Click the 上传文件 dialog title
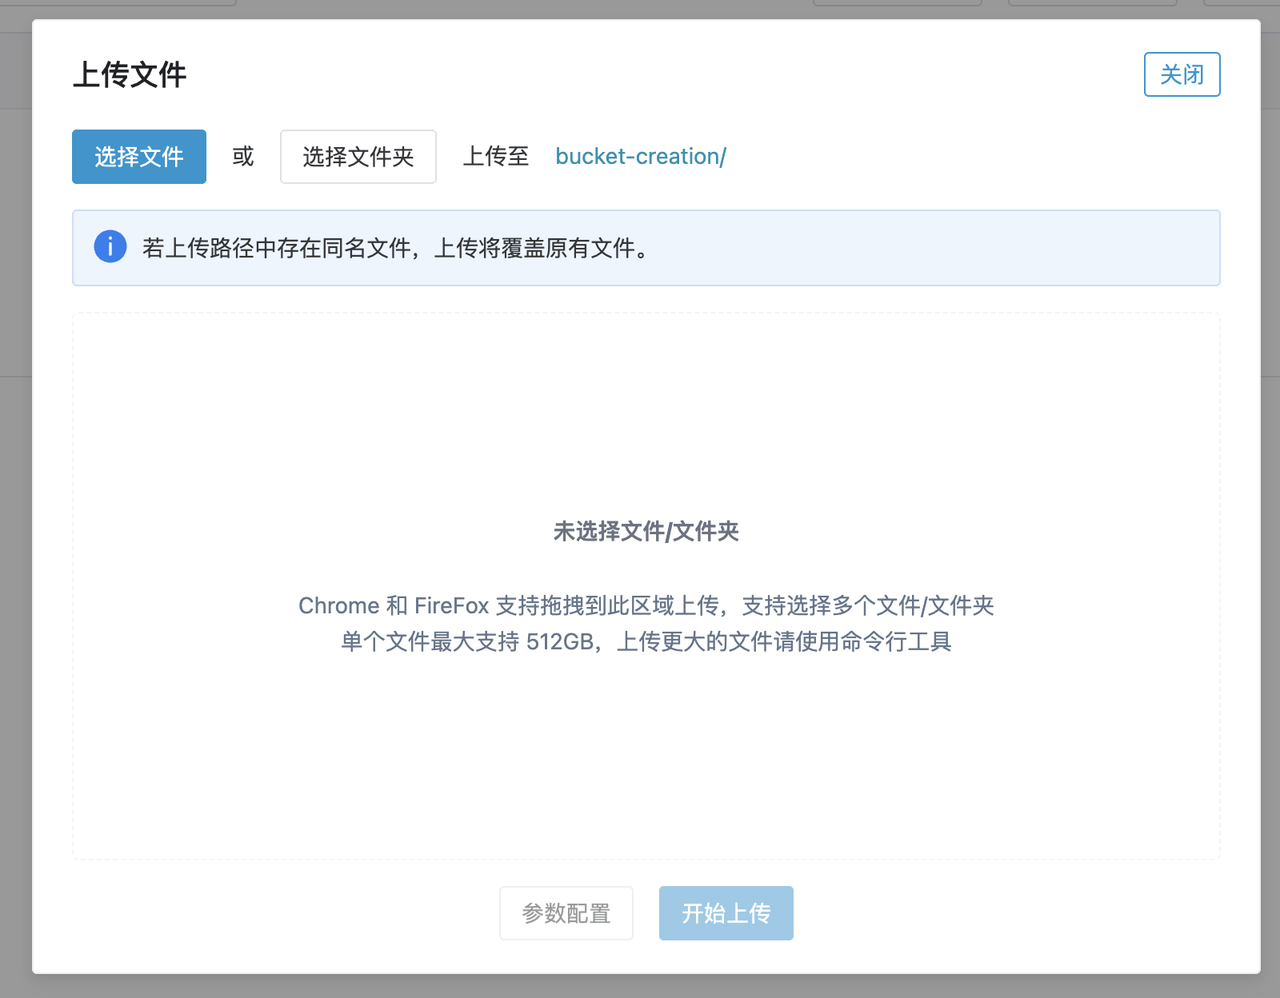The height and width of the screenshot is (998, 1280). (129, 75)
